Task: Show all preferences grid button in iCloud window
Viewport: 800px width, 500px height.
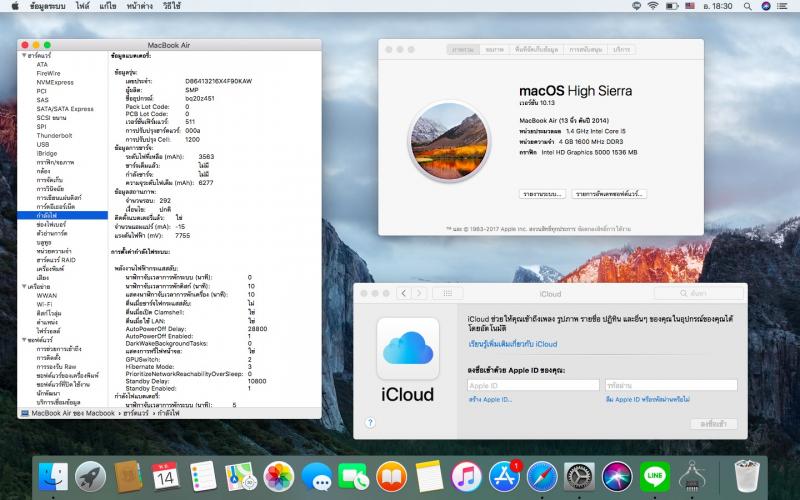Action: click(x=447, y=293)
